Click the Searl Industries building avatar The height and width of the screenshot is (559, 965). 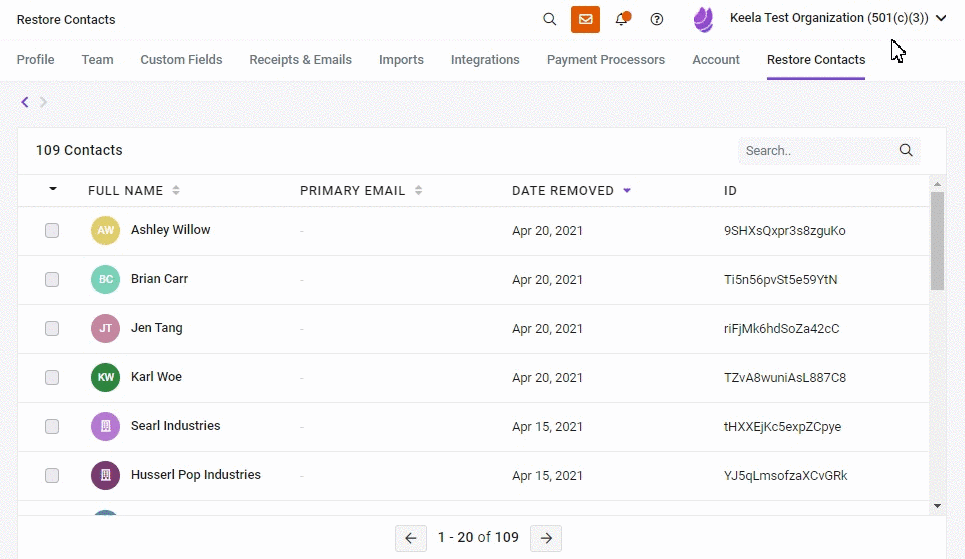click(x=105, y=427)
